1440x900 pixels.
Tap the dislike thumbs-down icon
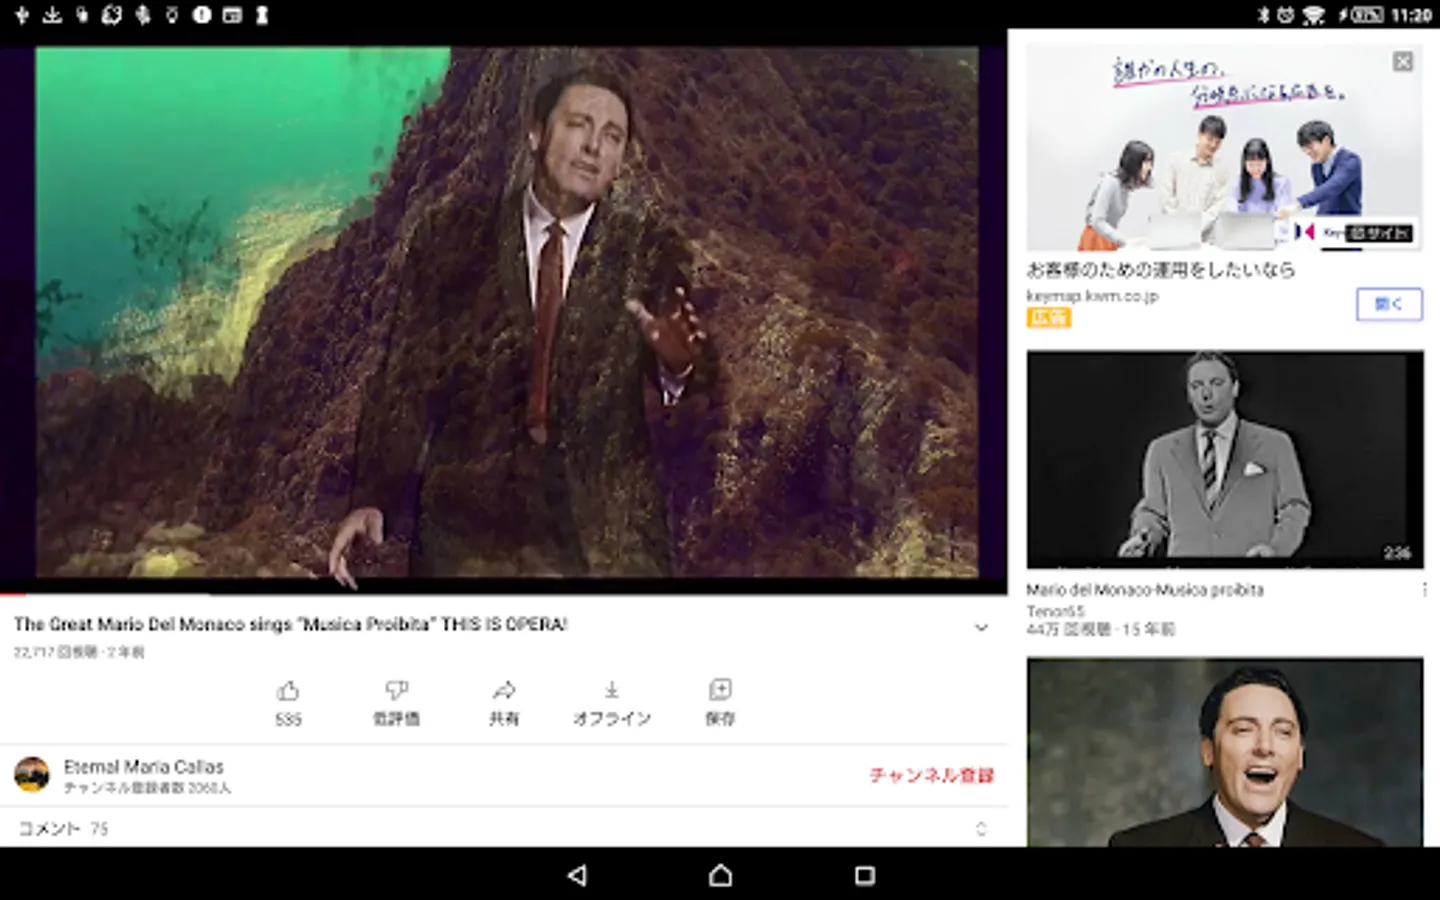[396, 690]
